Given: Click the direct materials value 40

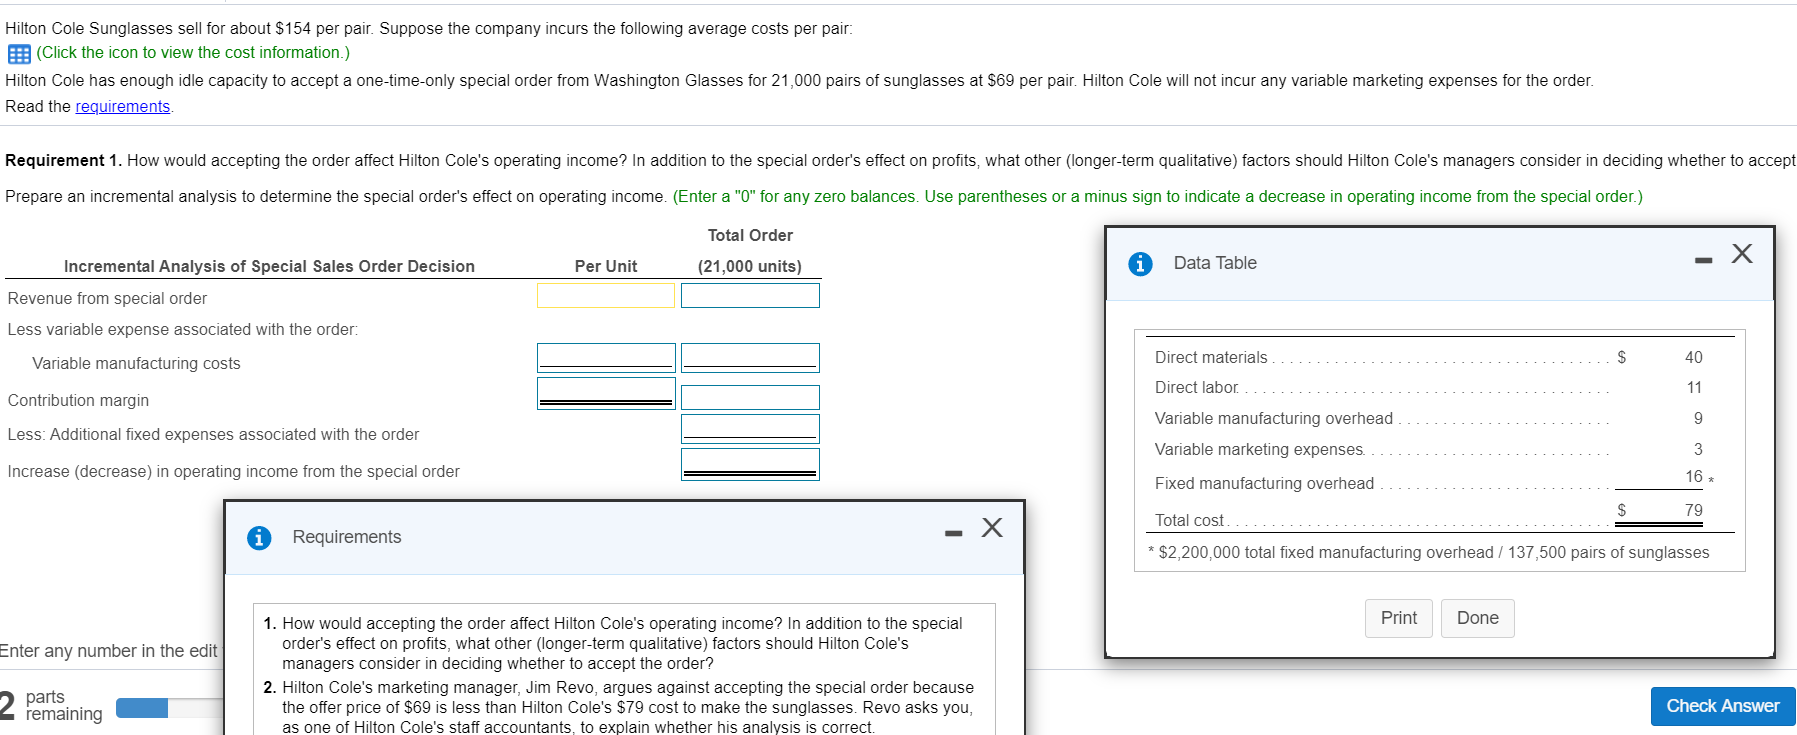Looking at the screenshot, I should point(1693,357).
